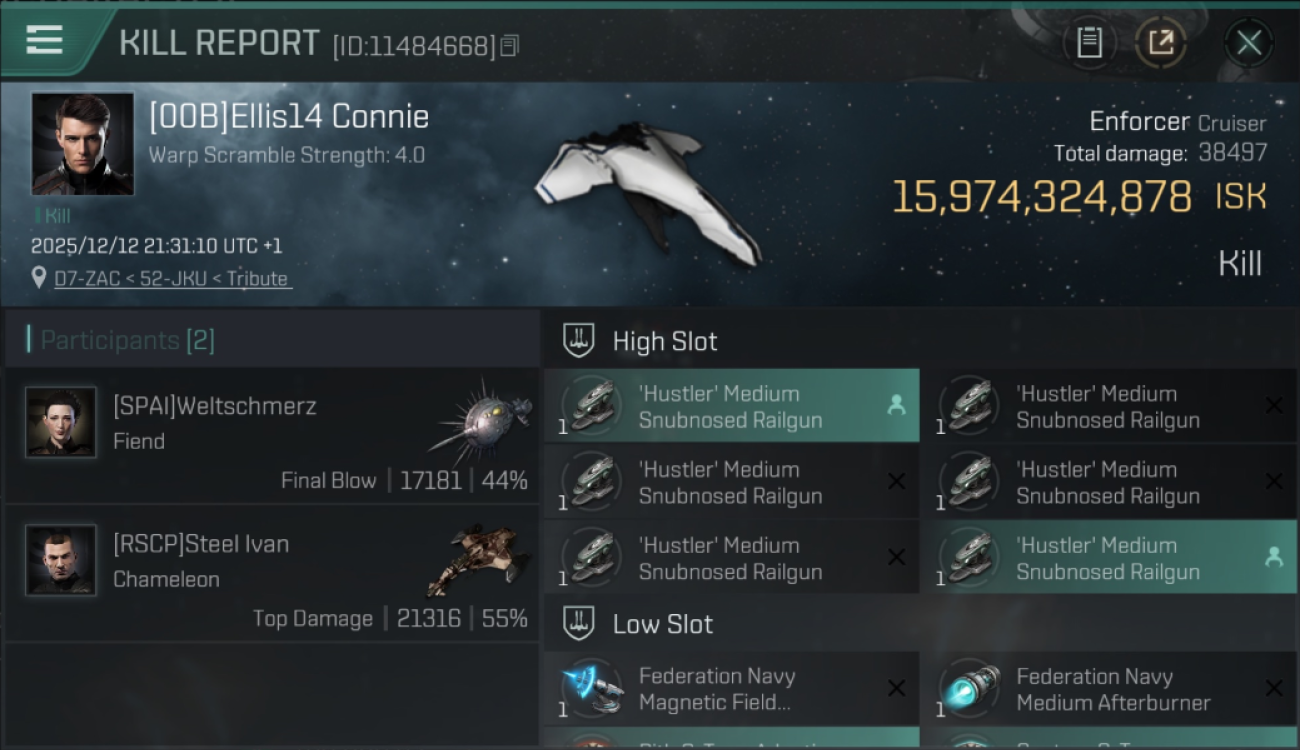Click the Weltschmerz participant row
Screen dimensions: 1300x750
(272, 435)
